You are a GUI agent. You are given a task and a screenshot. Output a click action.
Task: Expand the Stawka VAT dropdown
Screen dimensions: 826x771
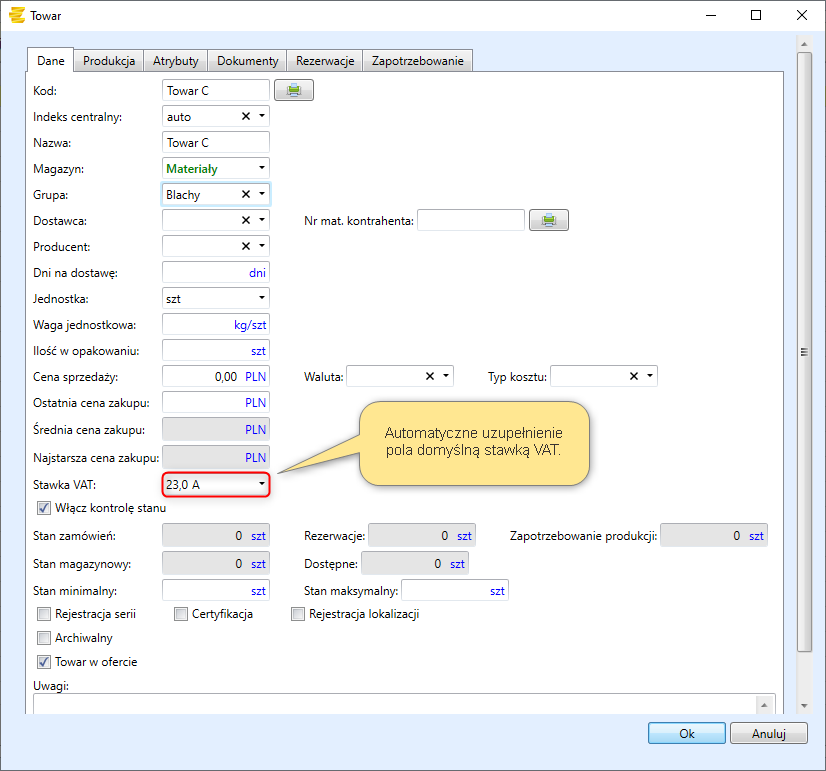coord(262,484)
